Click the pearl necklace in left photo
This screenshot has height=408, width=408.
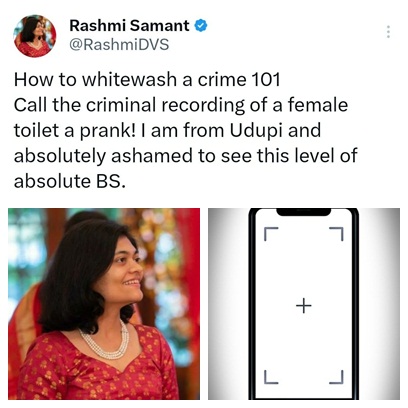[x=104, y=341]
